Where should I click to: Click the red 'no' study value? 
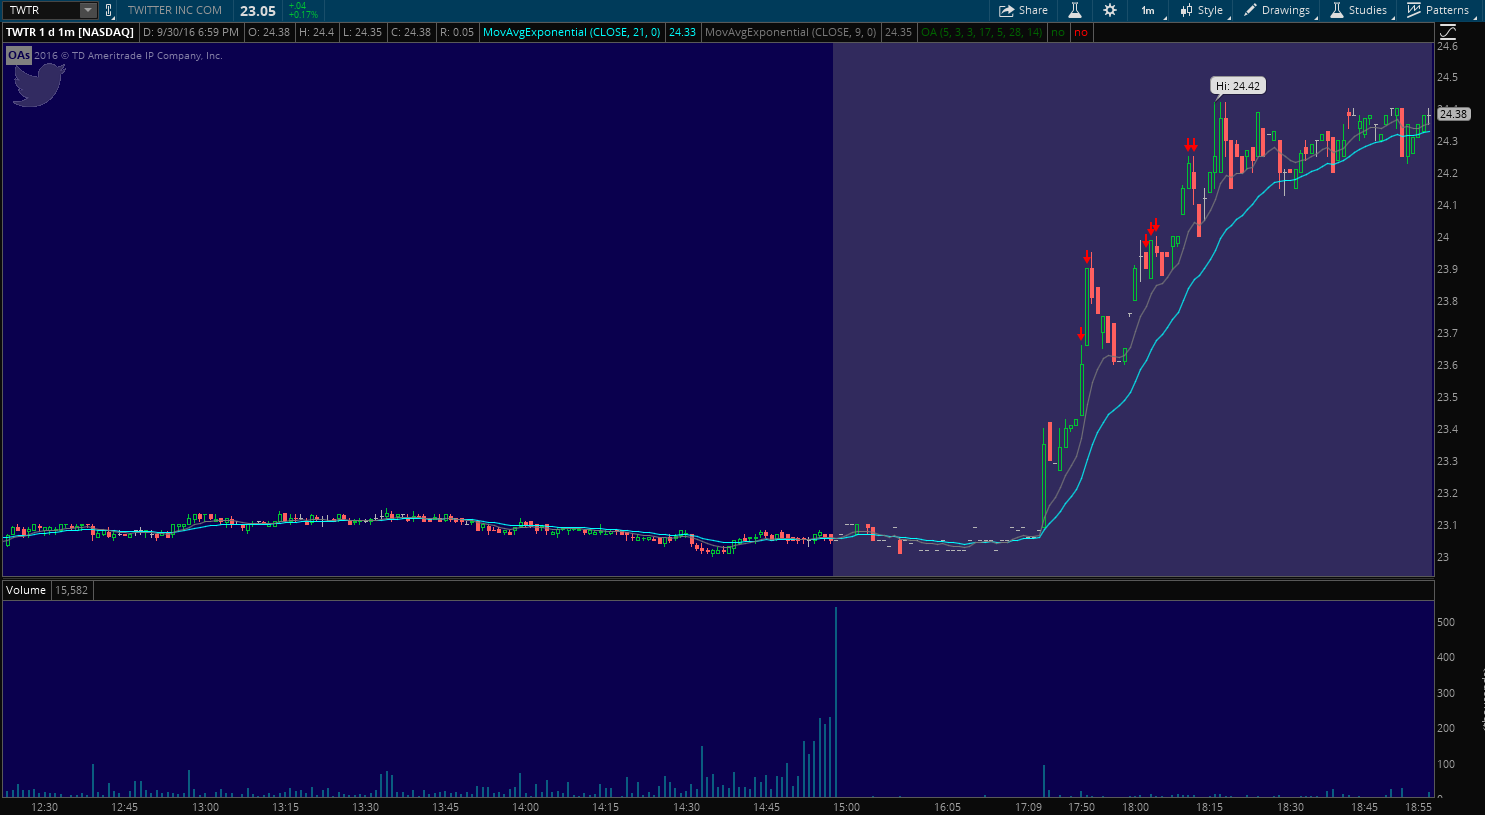tap(1080, 32)
